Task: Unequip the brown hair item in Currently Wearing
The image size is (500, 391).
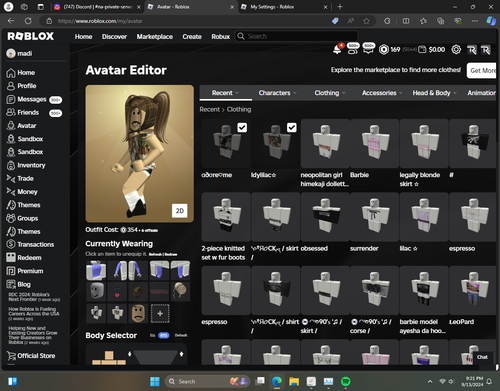Action: coord(138,292)
